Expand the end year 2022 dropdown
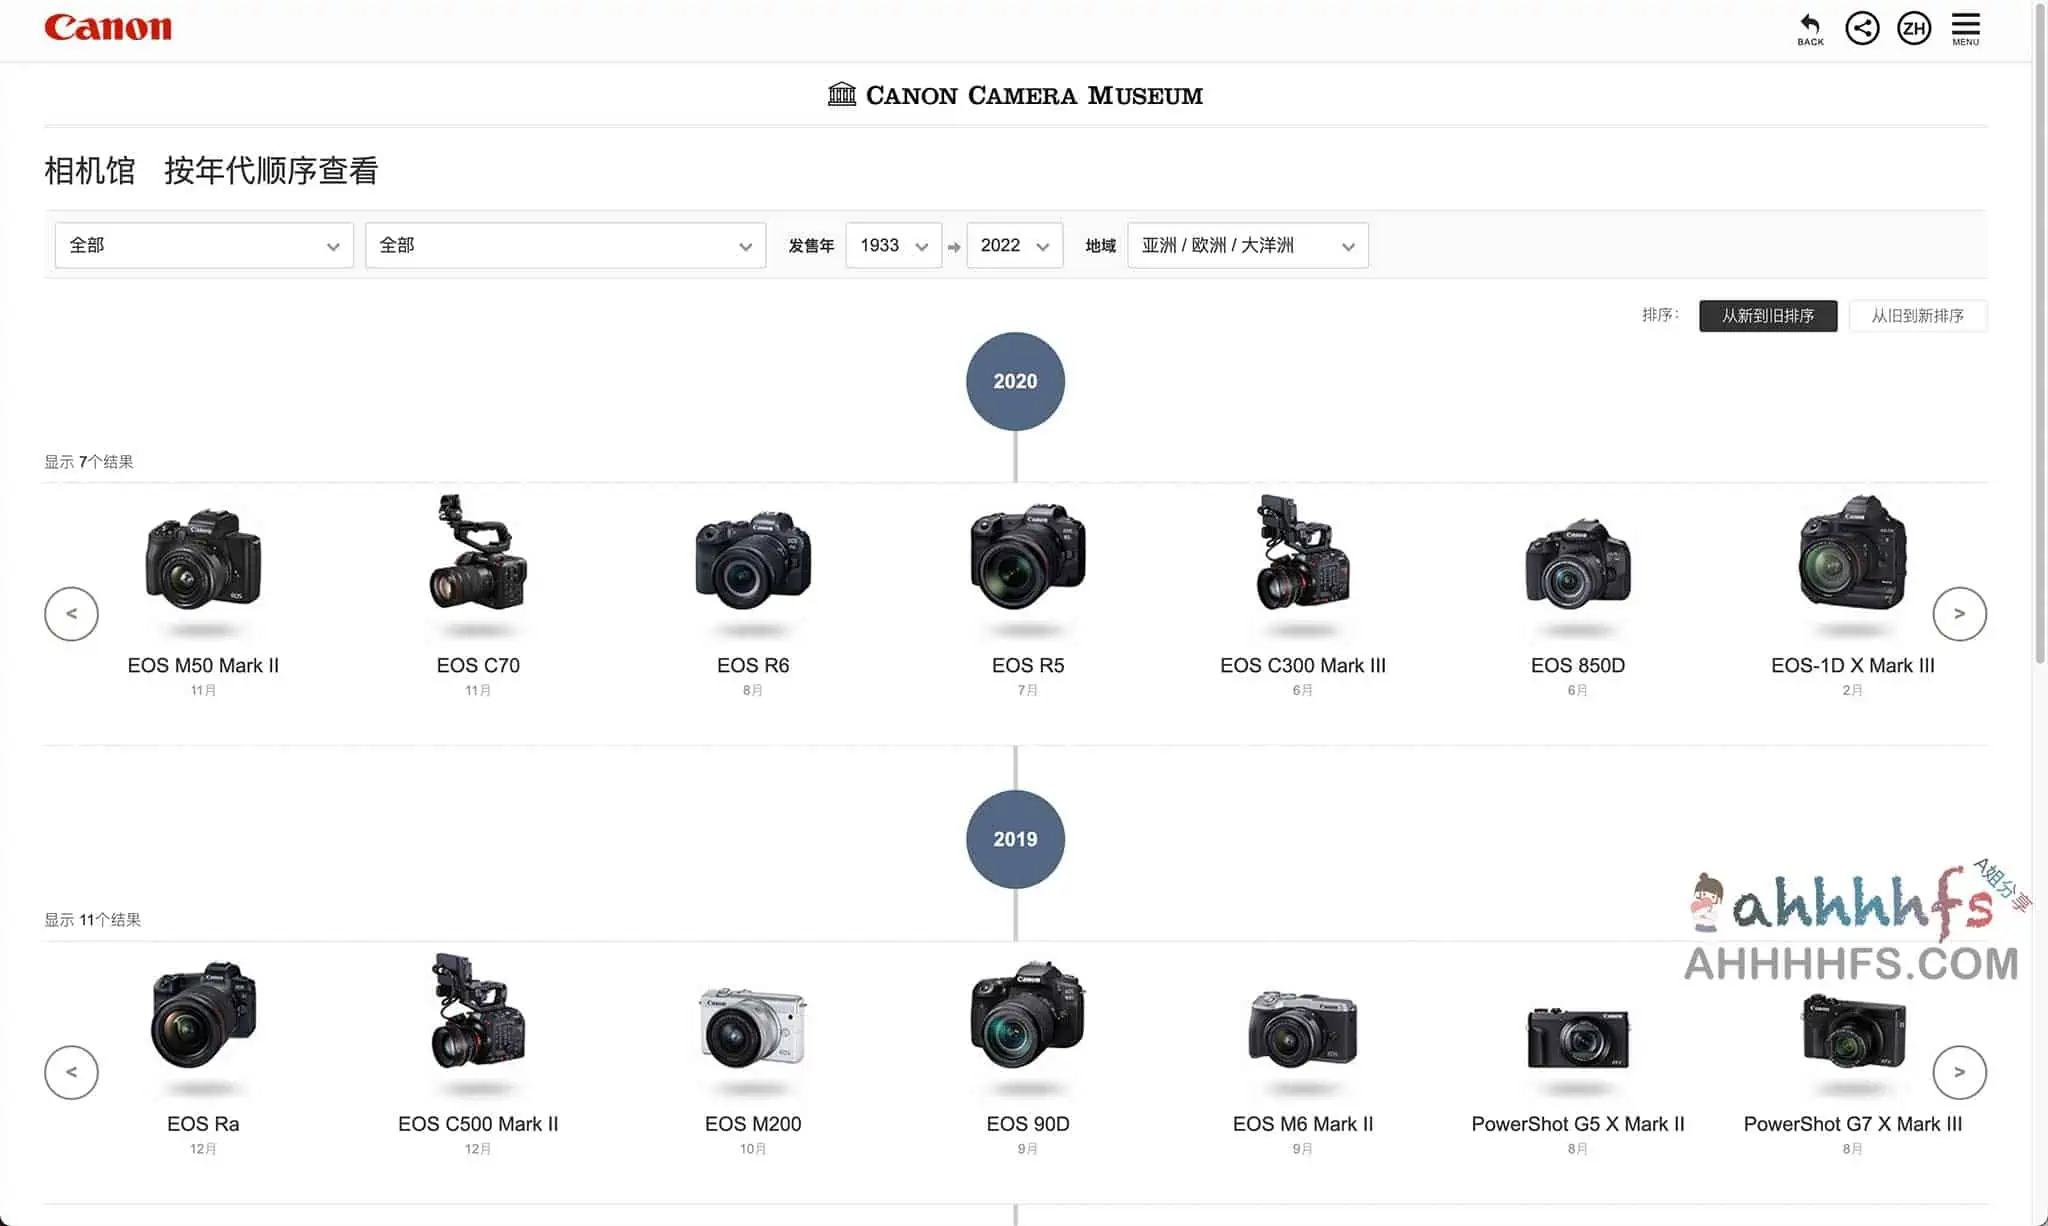This screenshot has height=1226, width=2048. point(1014,246)
